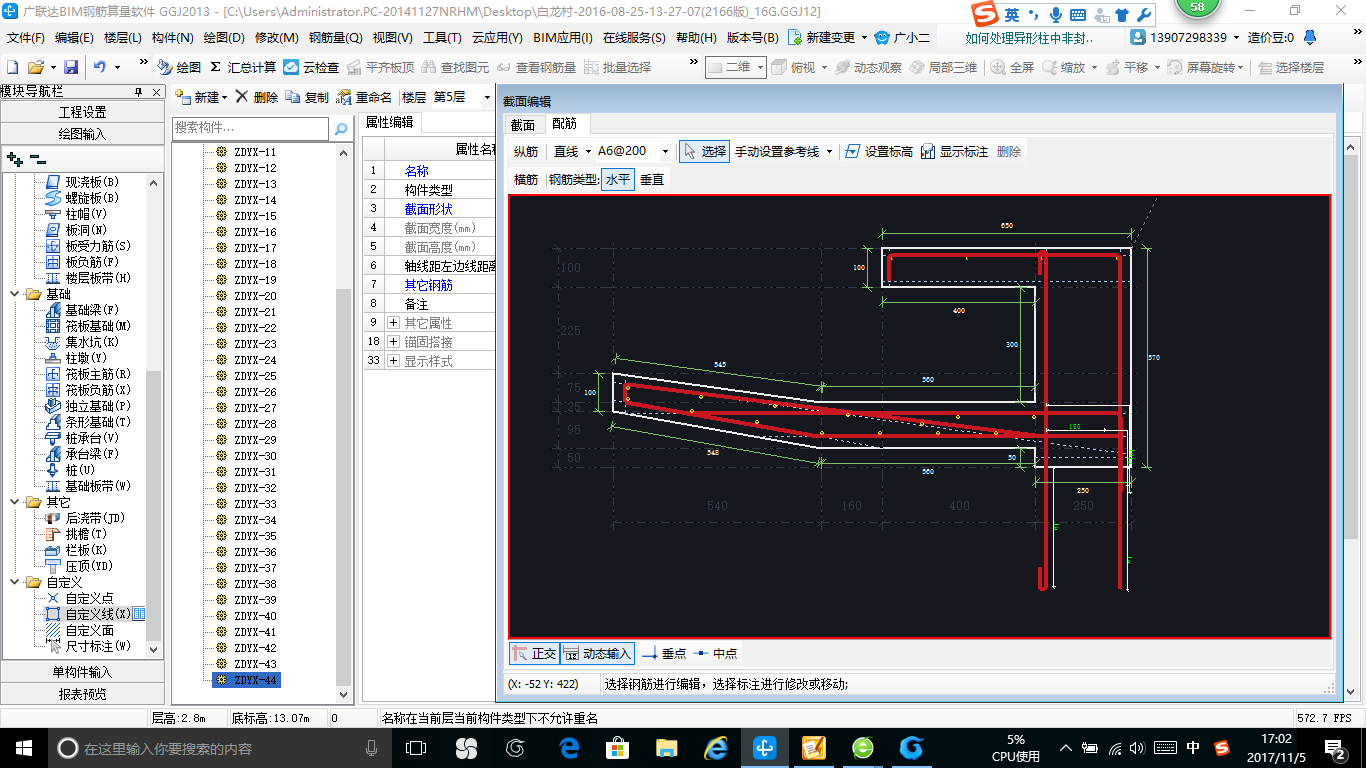Click 局部三维 partial 3D tool

coord(943,67)
